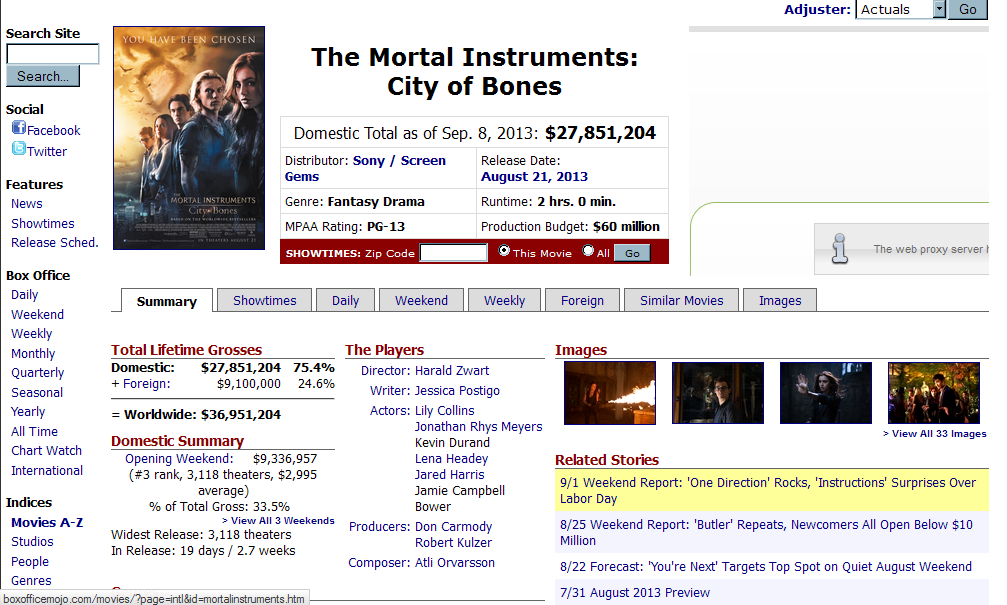
Task: Open the movie poster image
Action: (x=189, y=138)
